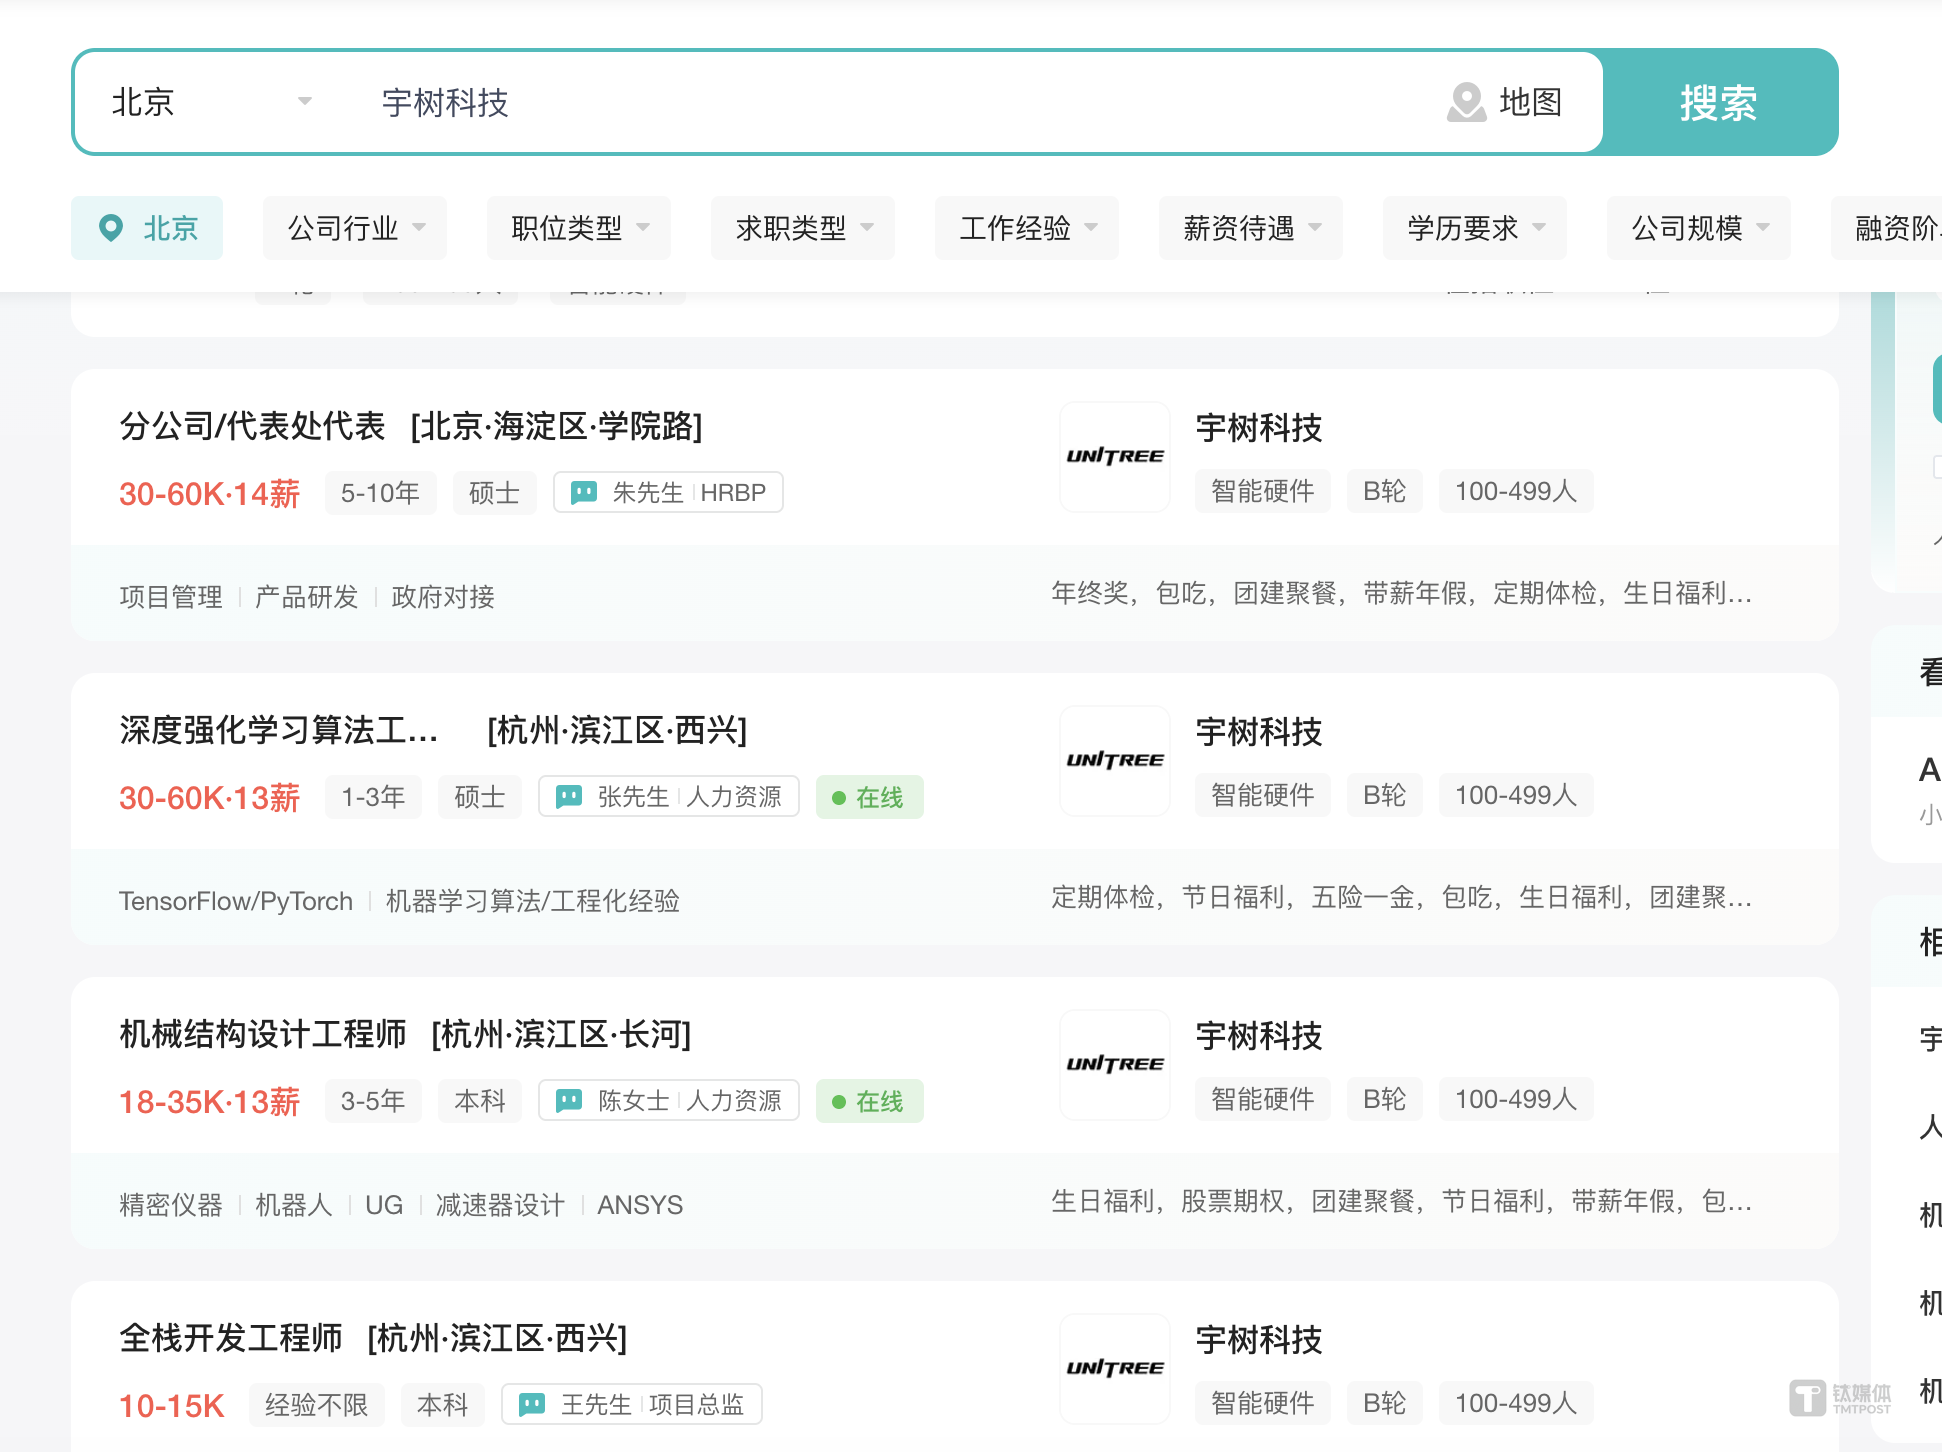The image size is (1942, 1452).
Task: Click chat icon next to 王先生 项目总监
Action: click(x=532, y=1404)
